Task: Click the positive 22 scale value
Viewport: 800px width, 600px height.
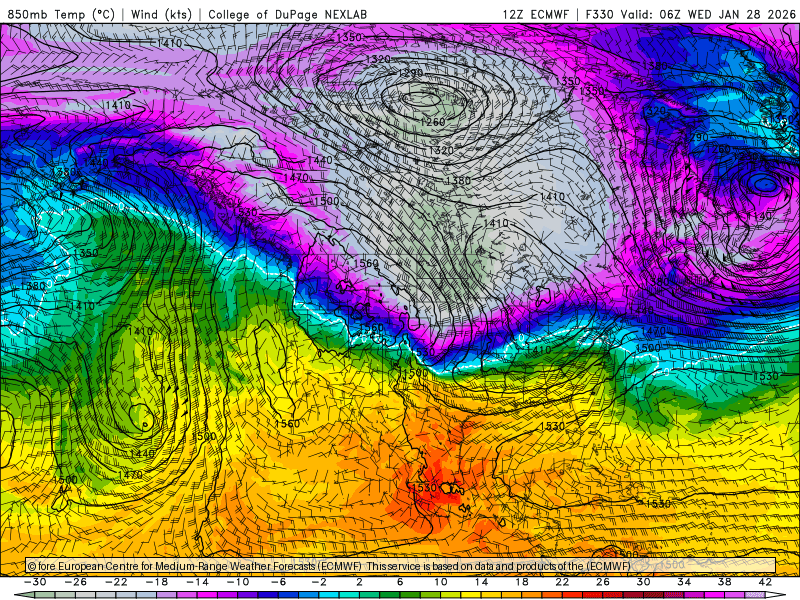Action: (562, 582)
